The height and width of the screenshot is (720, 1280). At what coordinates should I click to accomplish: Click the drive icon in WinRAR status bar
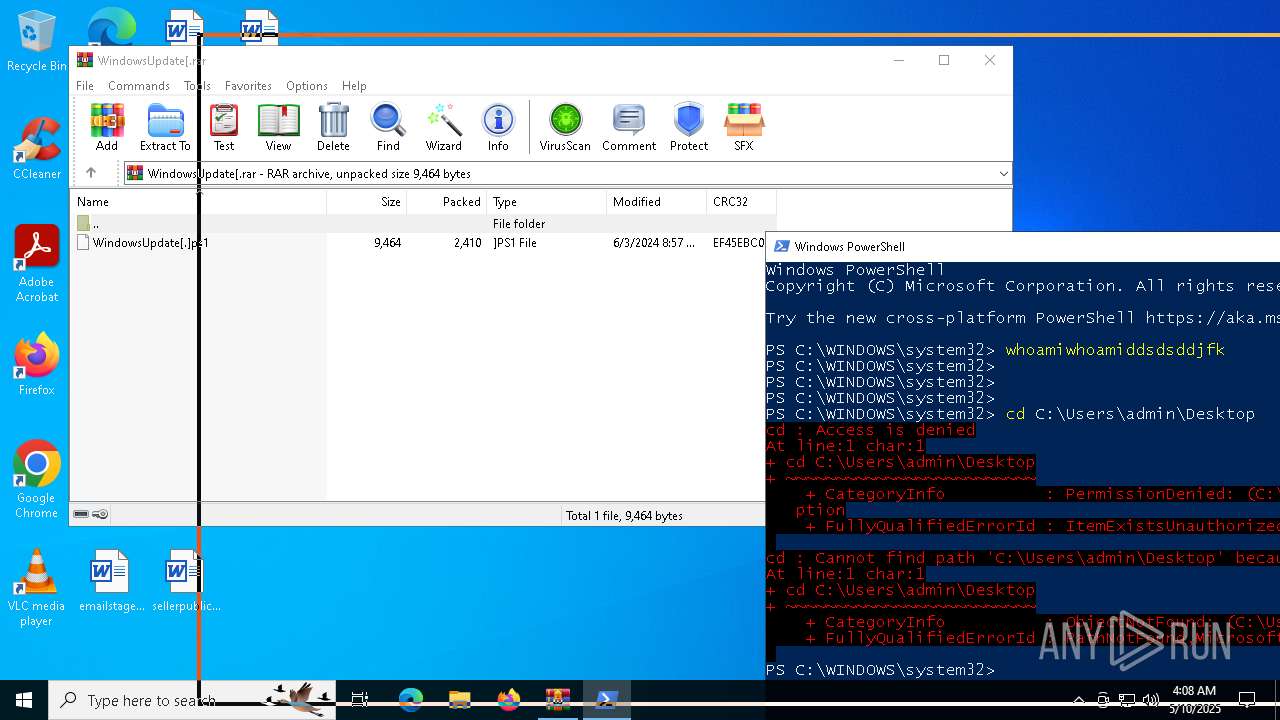81,515
